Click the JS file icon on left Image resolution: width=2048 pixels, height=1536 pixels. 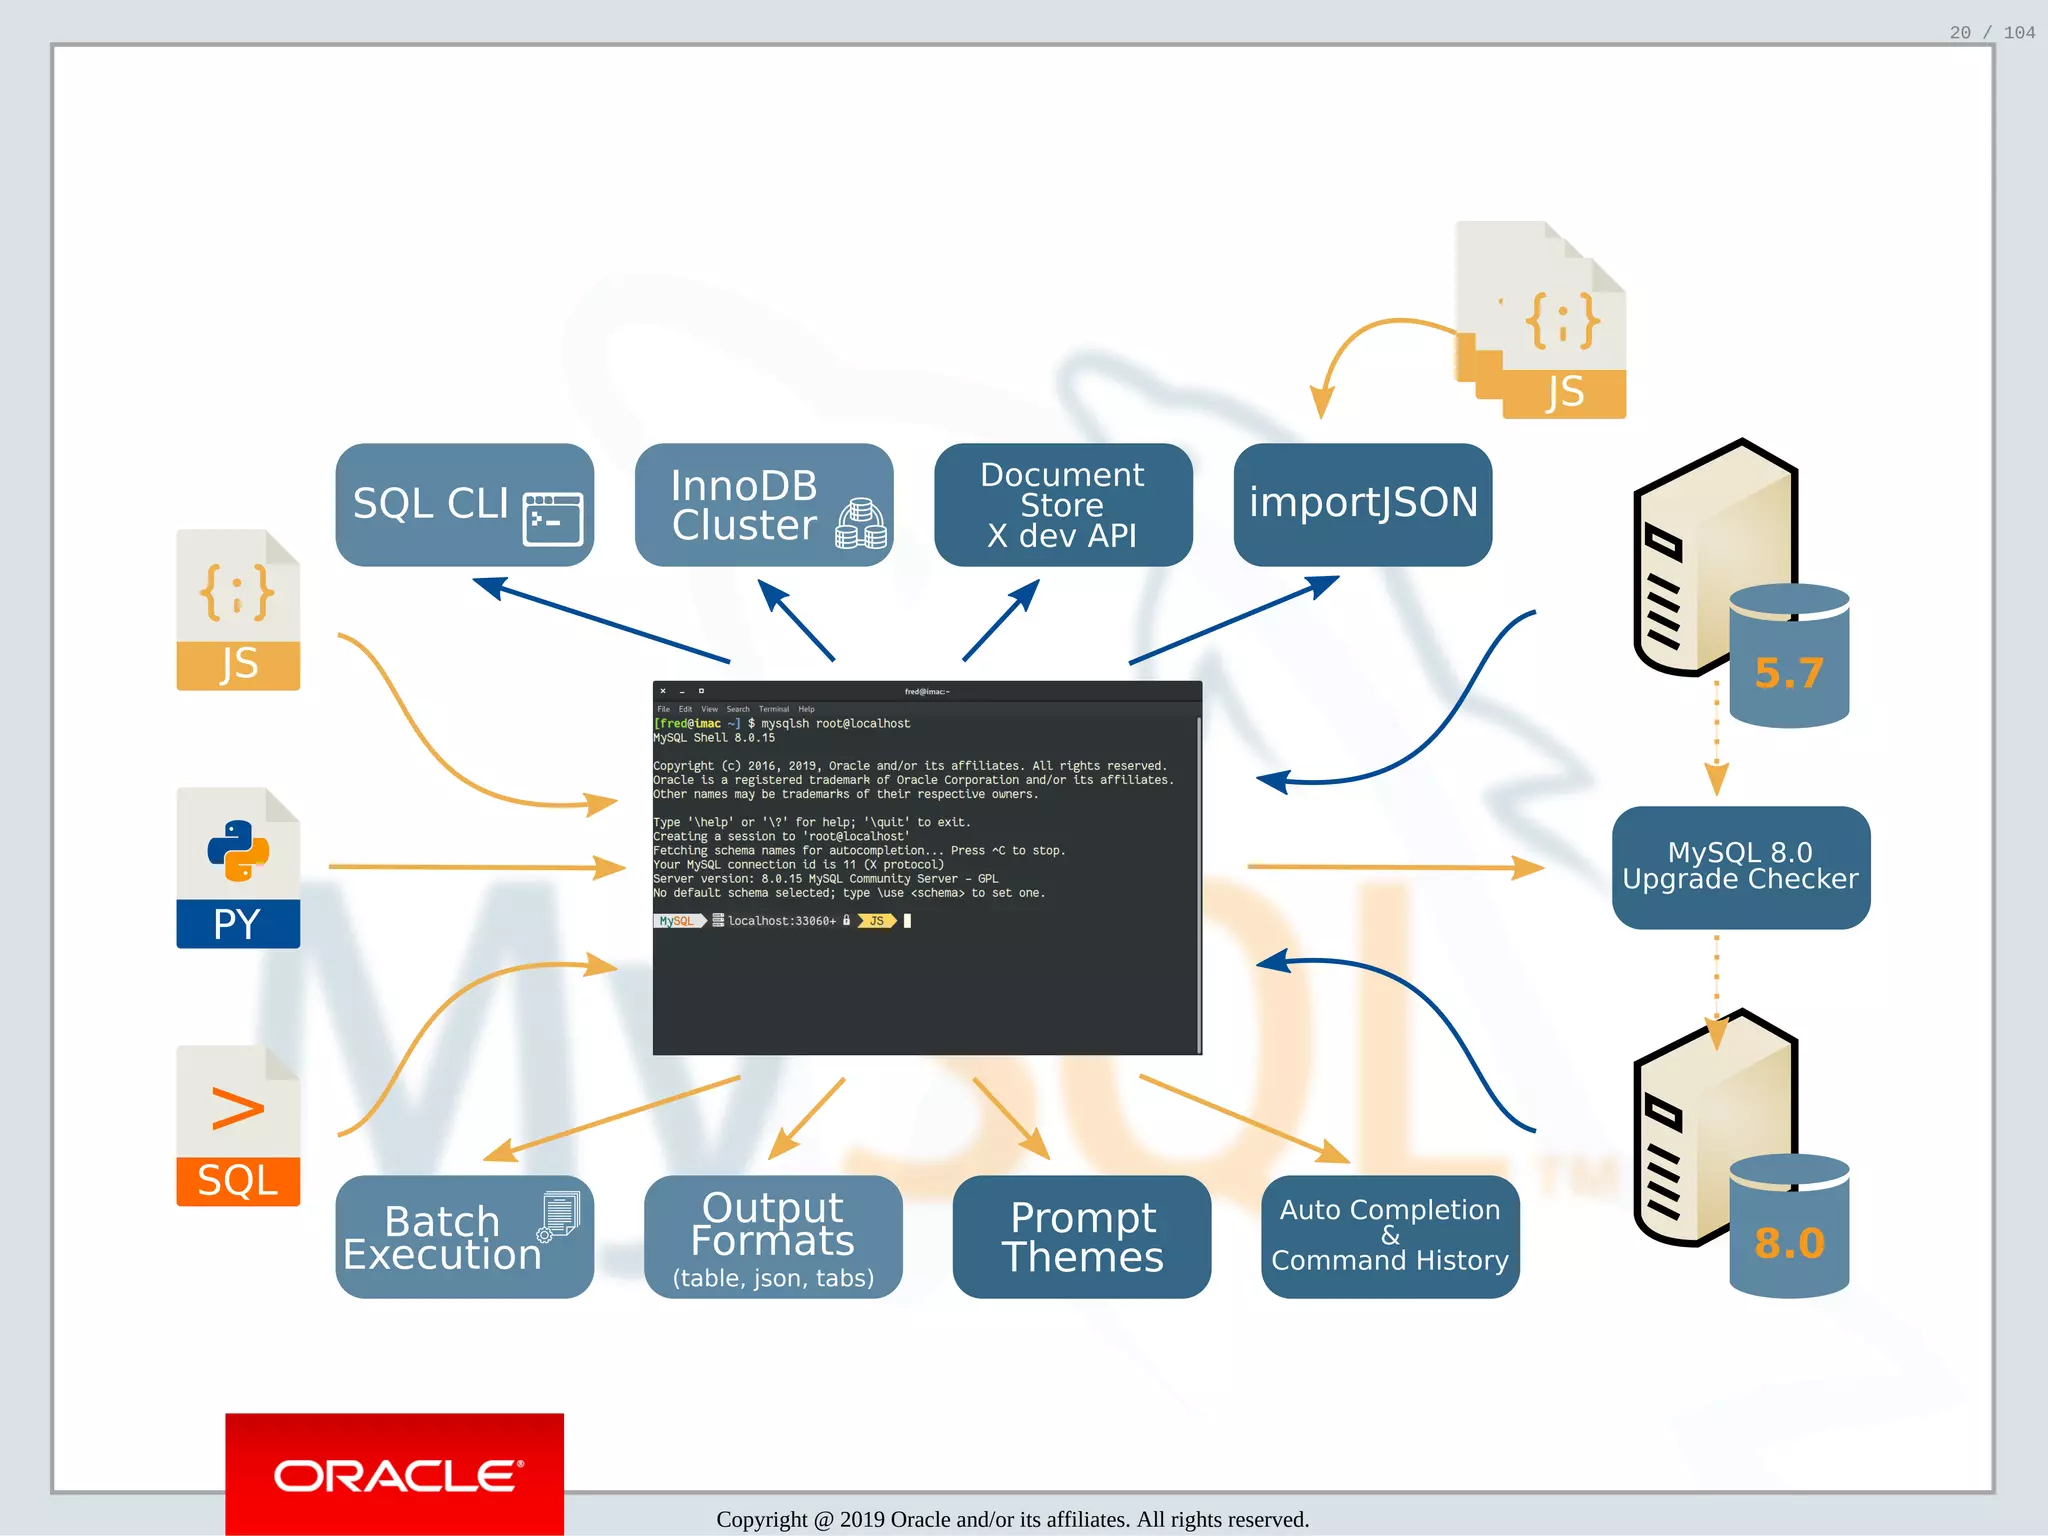pos(238,610)
